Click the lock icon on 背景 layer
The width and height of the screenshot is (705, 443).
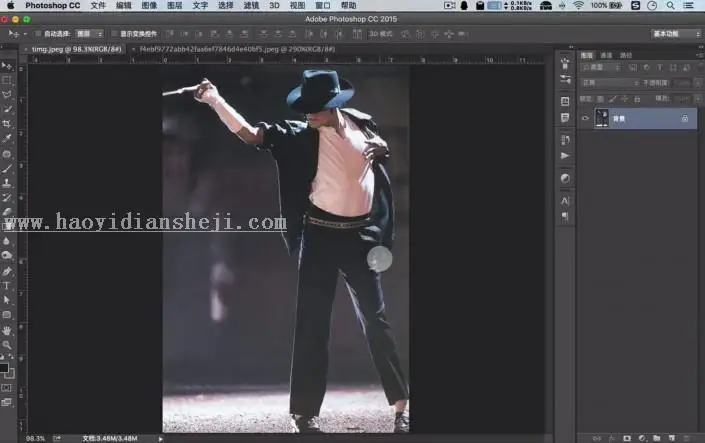coord(684,118)
